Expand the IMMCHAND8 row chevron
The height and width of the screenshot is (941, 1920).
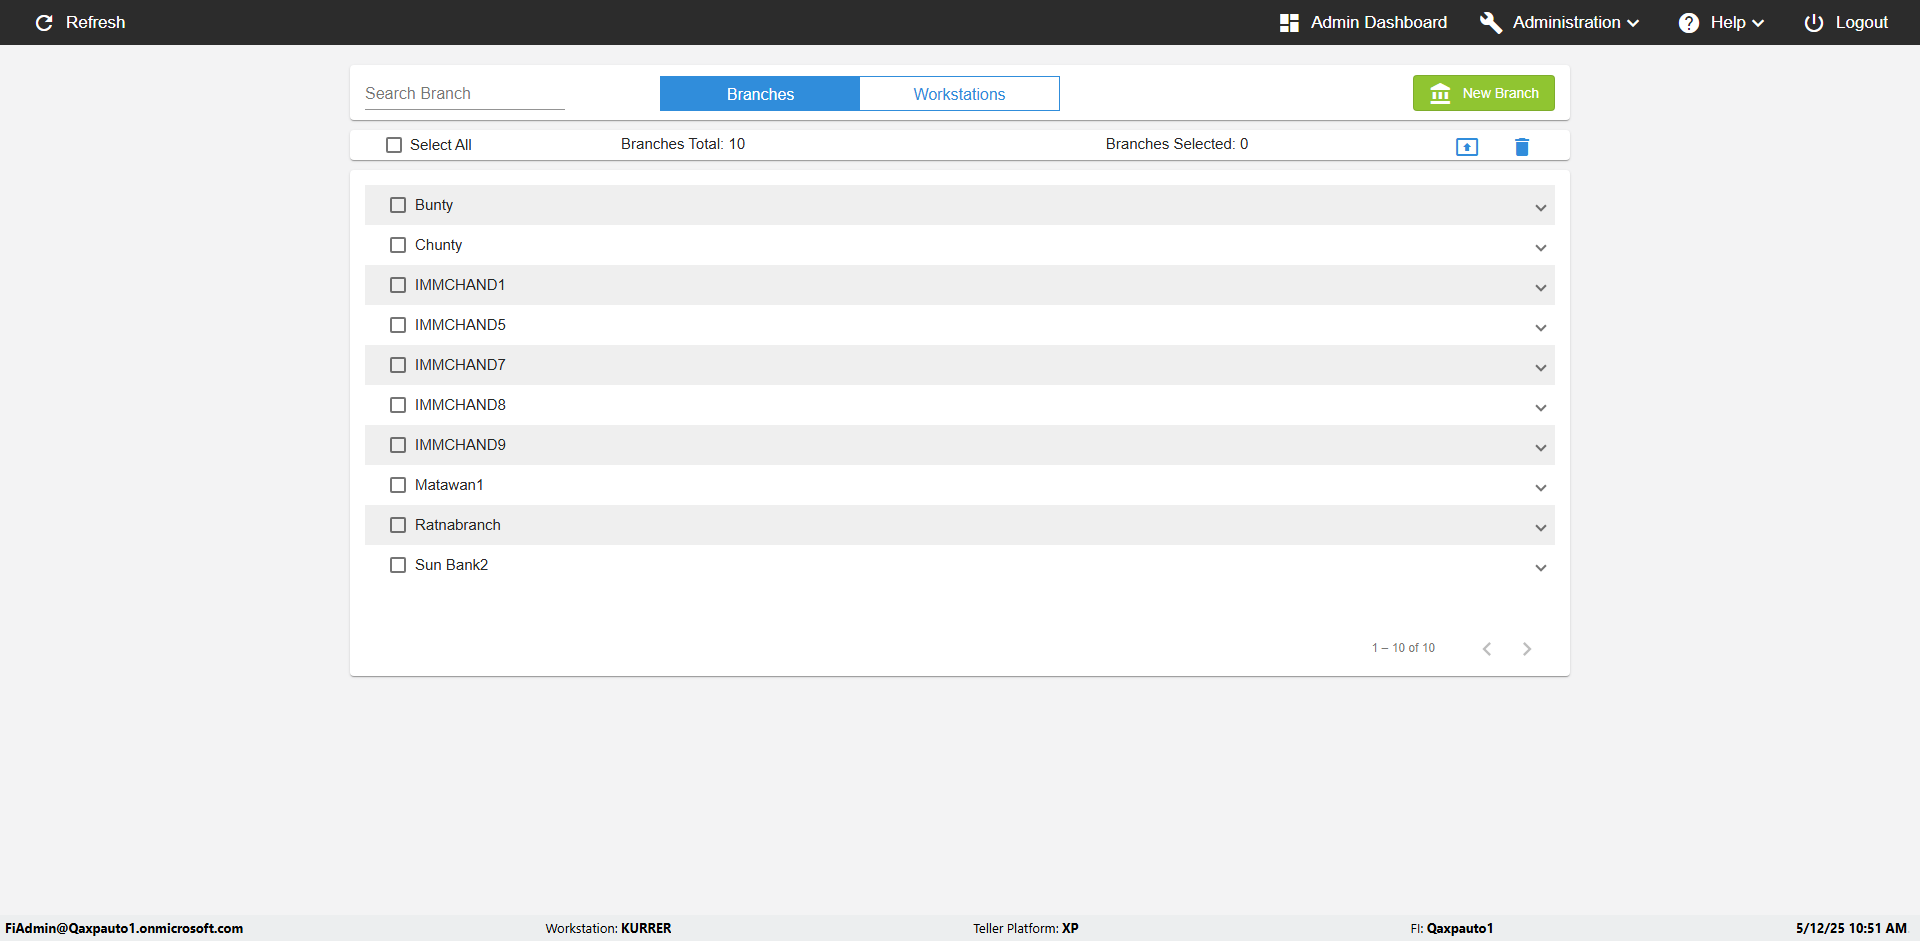click(x=1541, y=408)
